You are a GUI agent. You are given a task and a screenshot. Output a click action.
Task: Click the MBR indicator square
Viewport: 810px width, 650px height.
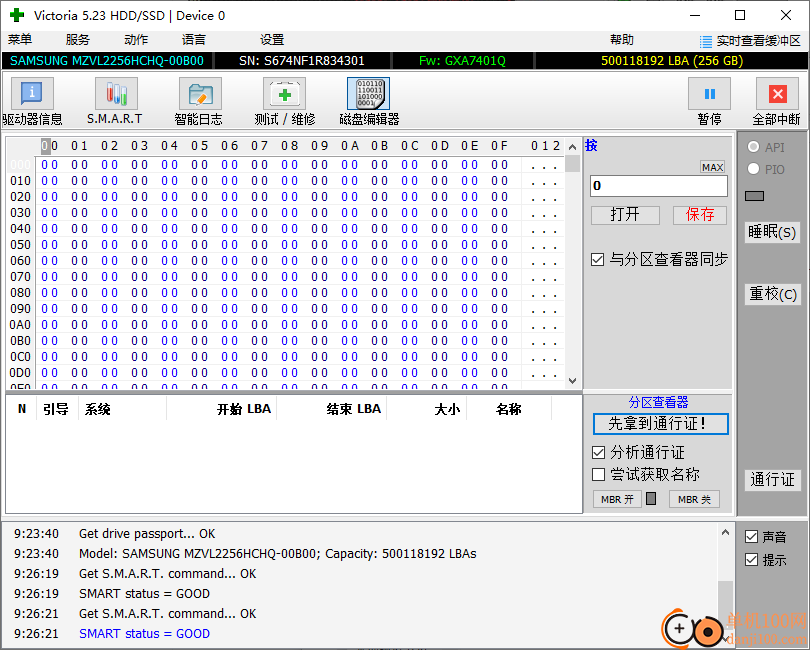click(x=651, y=499)
